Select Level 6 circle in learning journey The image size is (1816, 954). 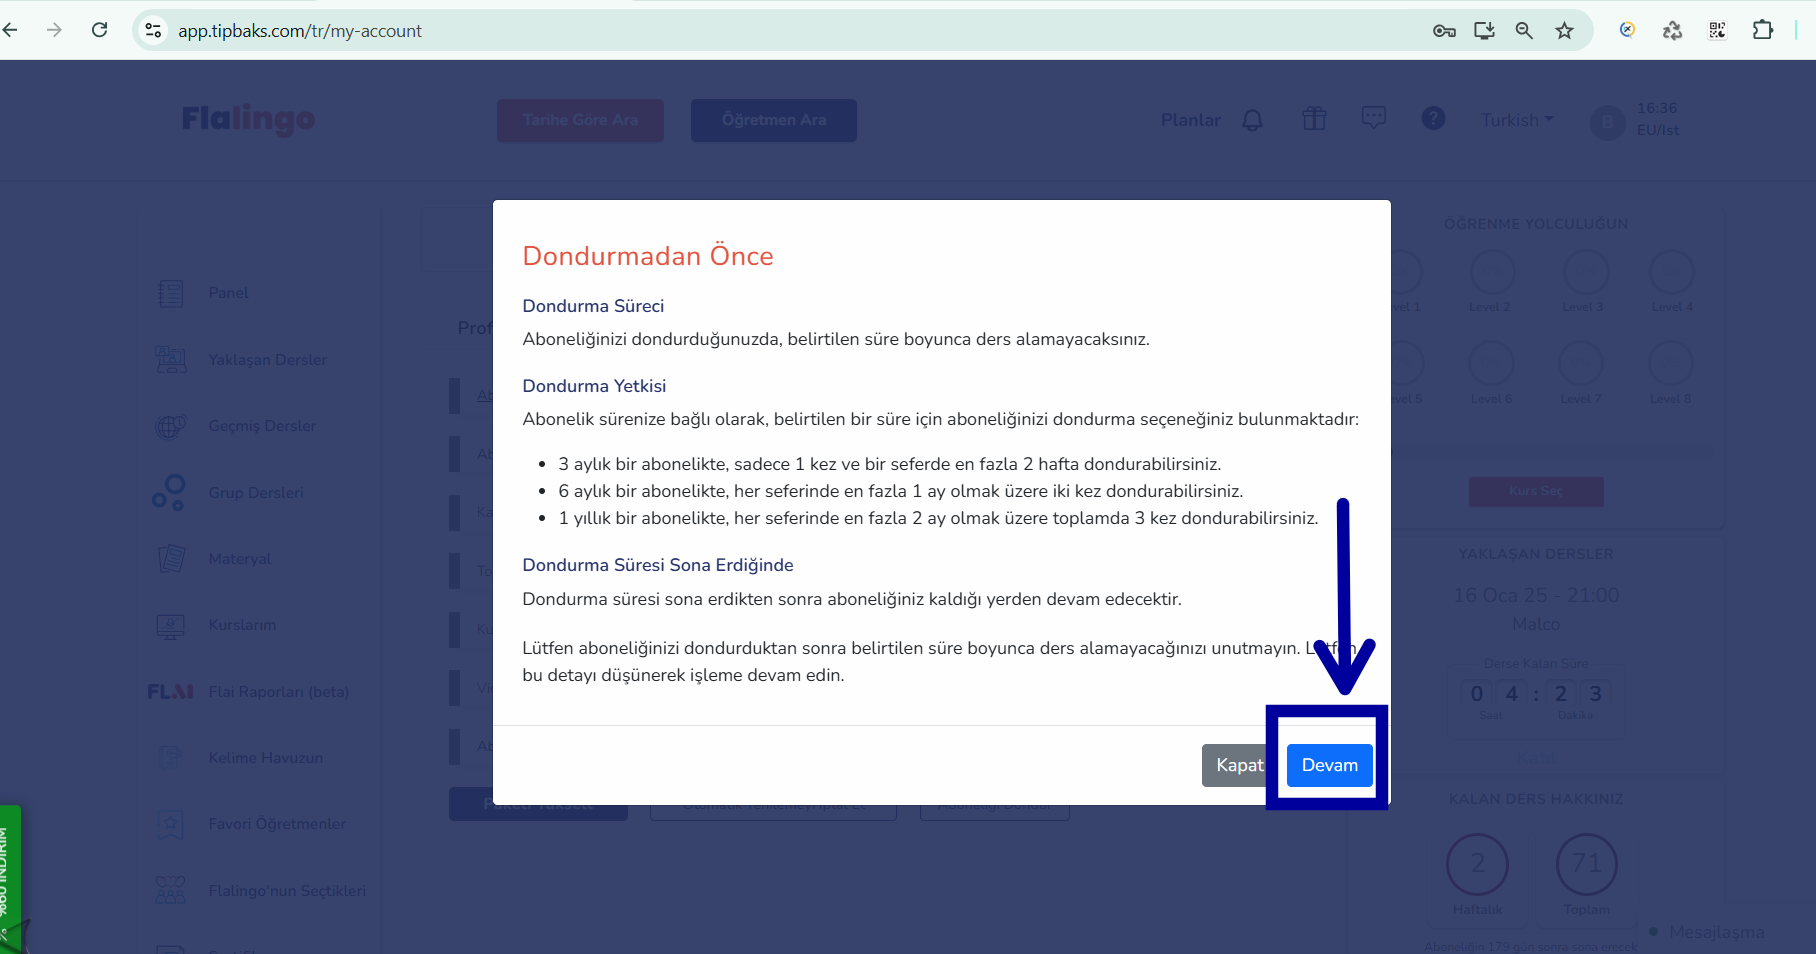[1492, 363]
